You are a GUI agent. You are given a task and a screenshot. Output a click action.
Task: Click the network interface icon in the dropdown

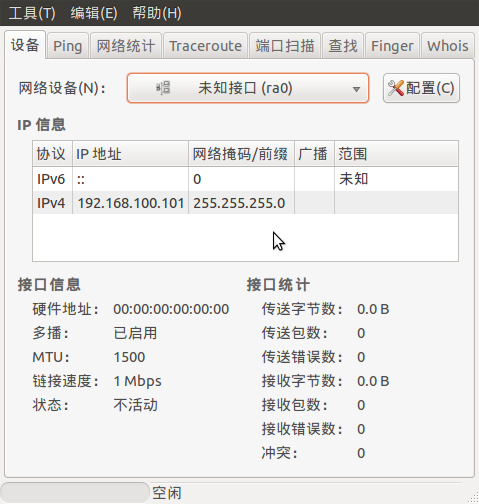pyautogui.click(x=163, y=88)
